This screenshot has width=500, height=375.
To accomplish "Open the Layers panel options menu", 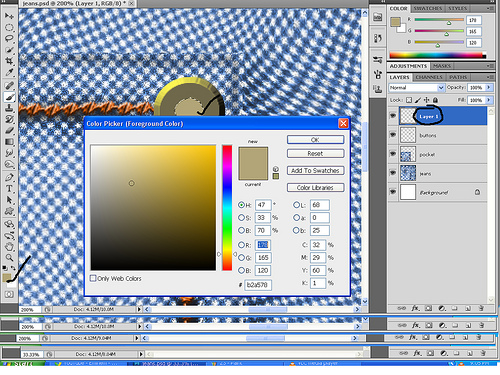I will (490, 77).
